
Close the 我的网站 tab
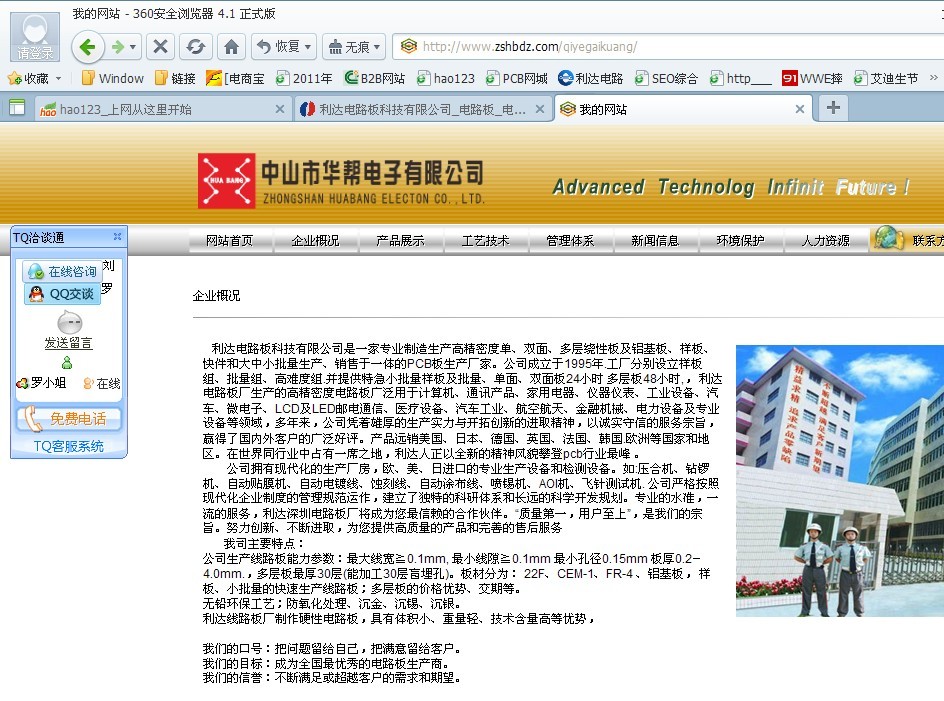click(x=800, y=109)
